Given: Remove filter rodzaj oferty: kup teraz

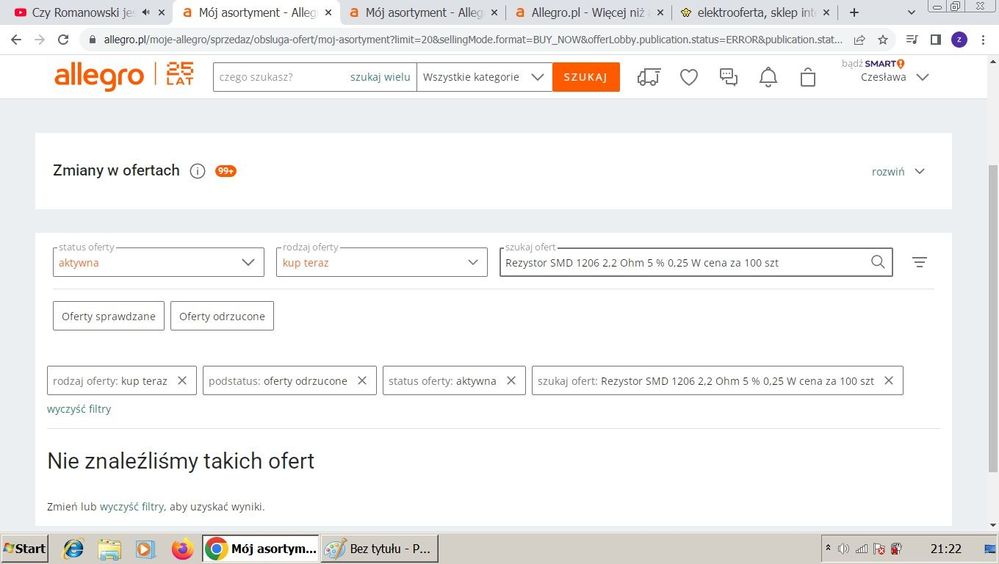Looking at the screenshot, I should pos(182,380).
